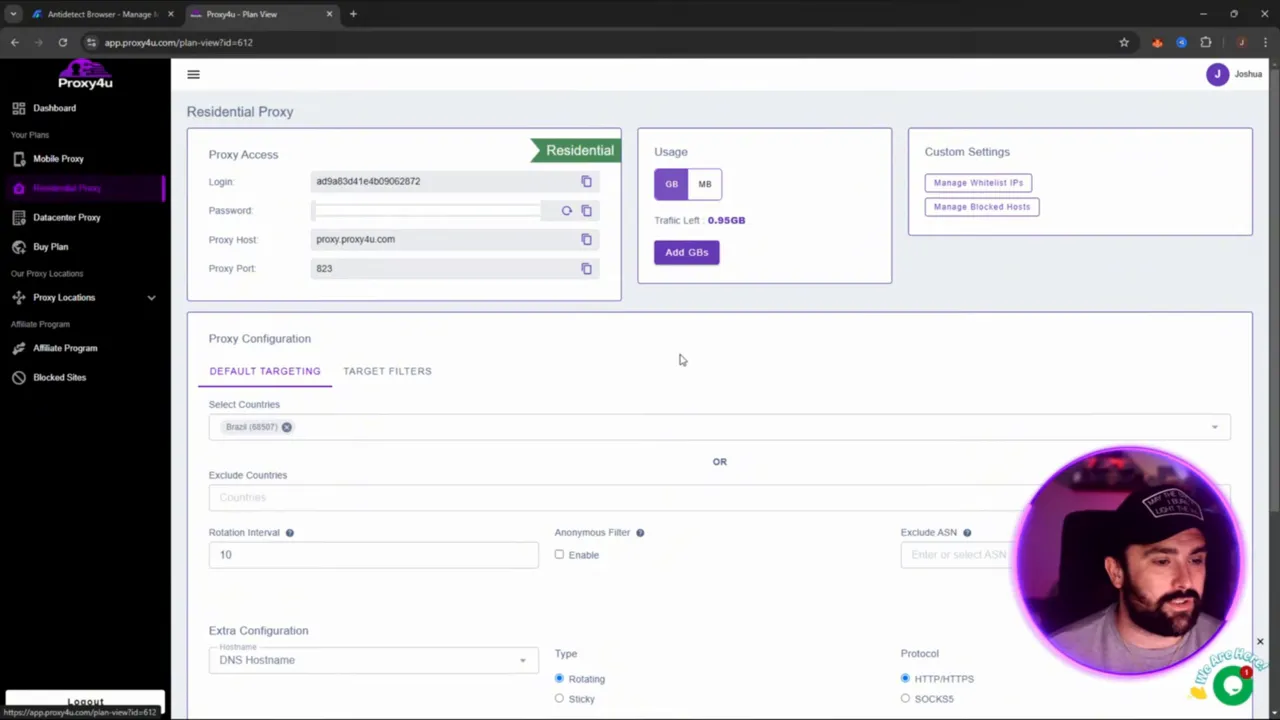
Task: Open the Select Countries dropdown
Action: (x=1214, y=427)
